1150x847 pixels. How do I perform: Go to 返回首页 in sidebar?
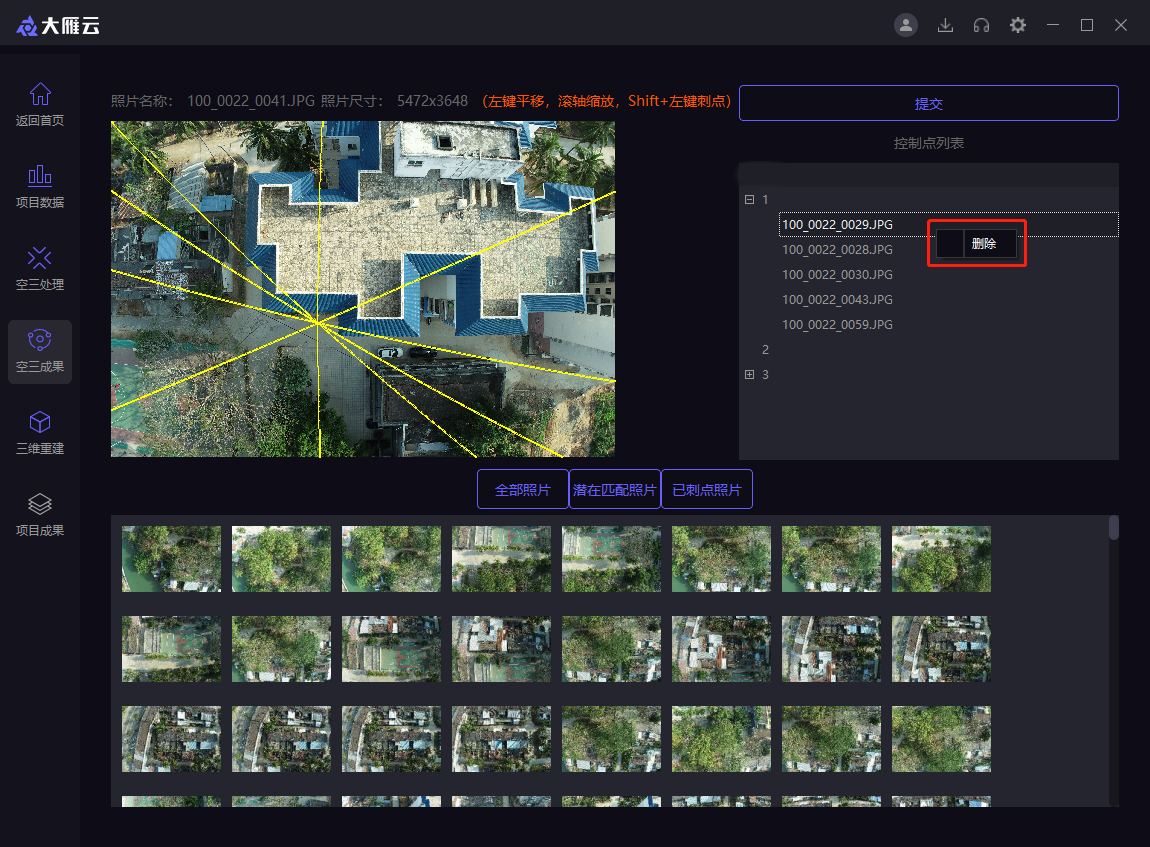point(40,104)
